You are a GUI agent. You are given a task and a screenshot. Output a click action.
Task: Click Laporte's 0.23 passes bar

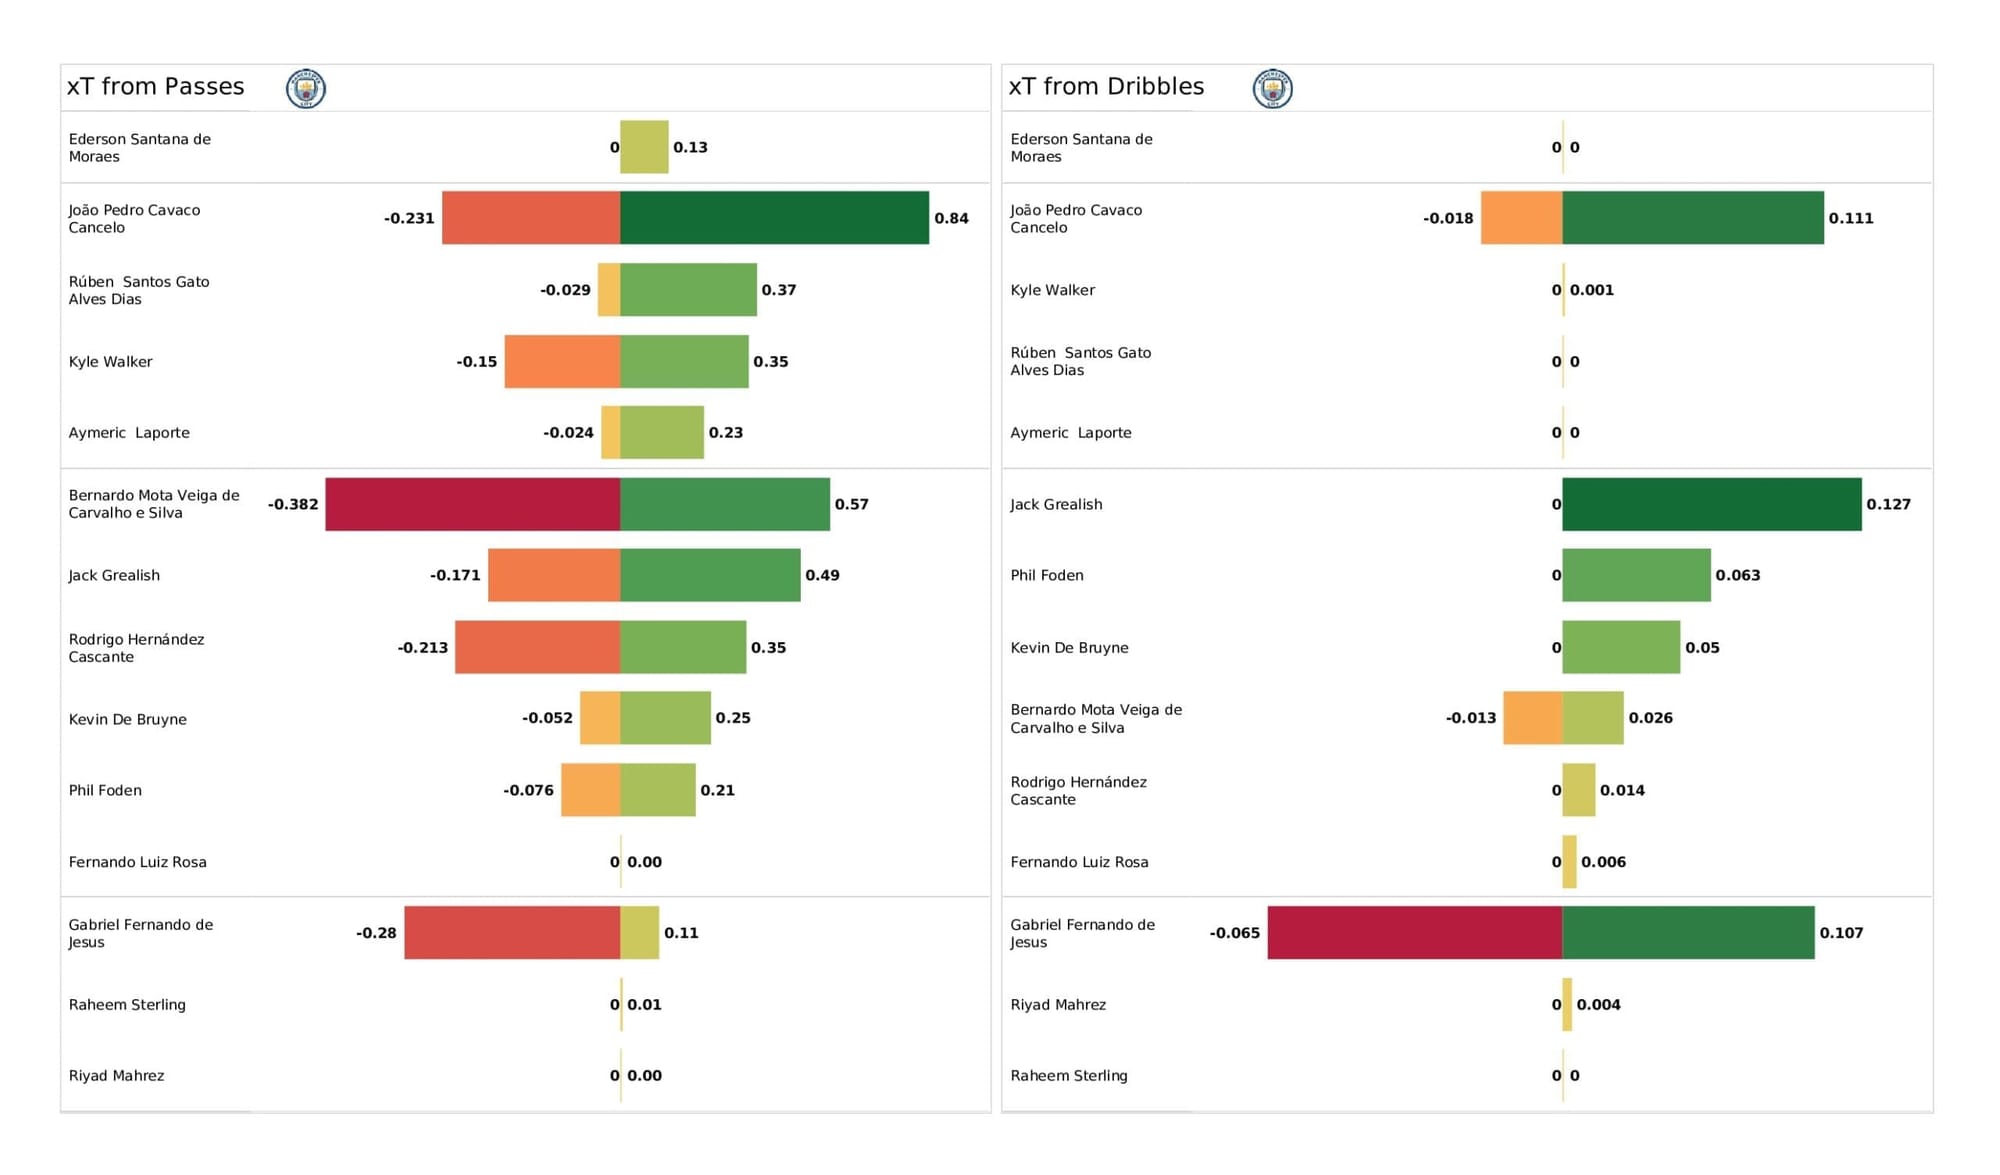tap(662, 432)
